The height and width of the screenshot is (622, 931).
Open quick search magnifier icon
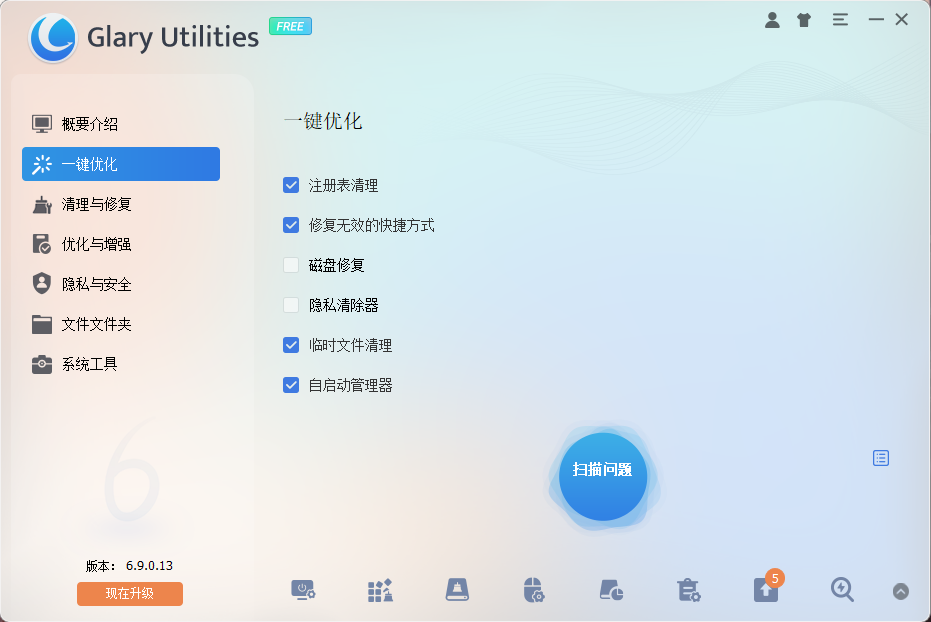842,589
